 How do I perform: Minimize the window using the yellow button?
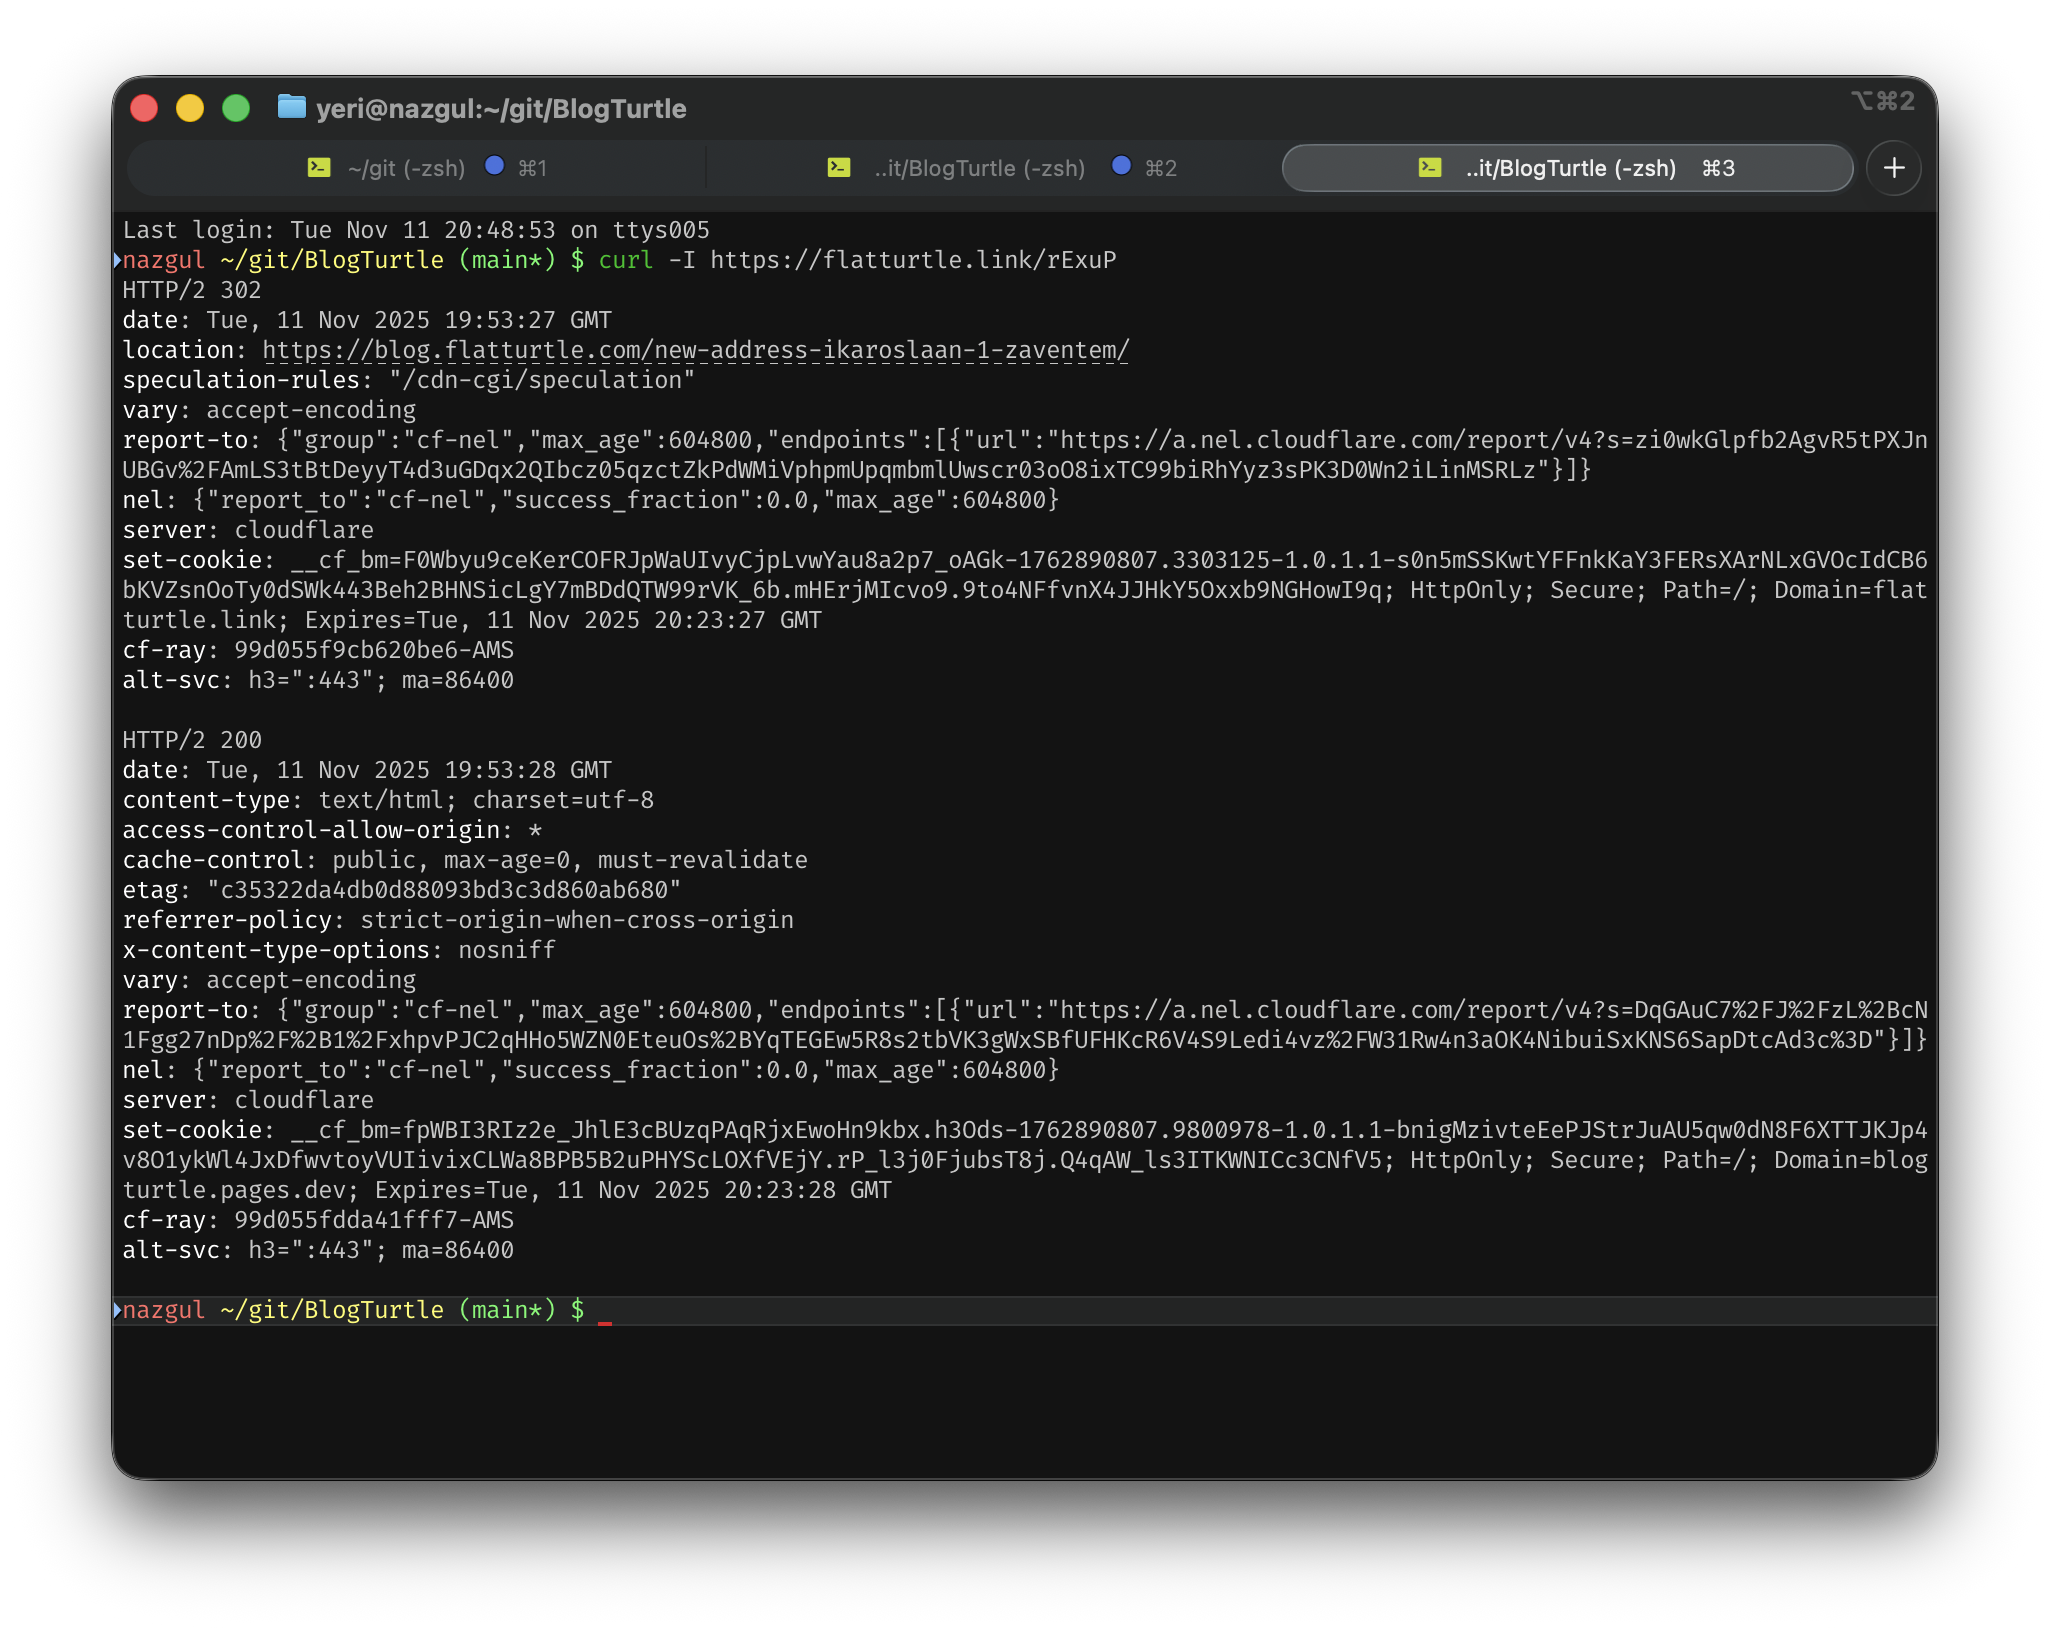(x=190, y=108)
